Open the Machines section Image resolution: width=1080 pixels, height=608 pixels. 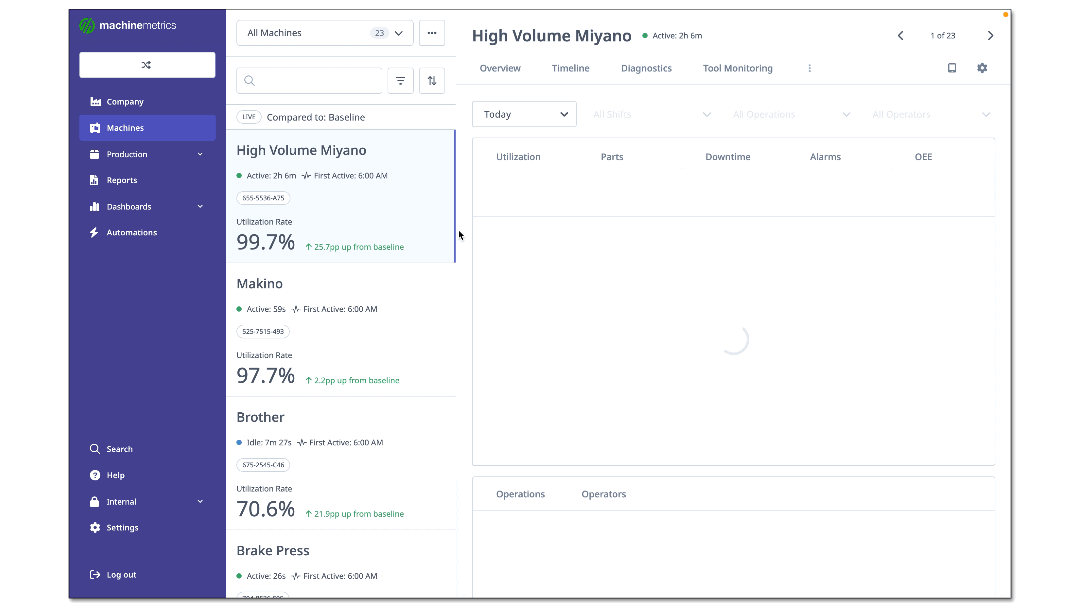tap(147, 128)
